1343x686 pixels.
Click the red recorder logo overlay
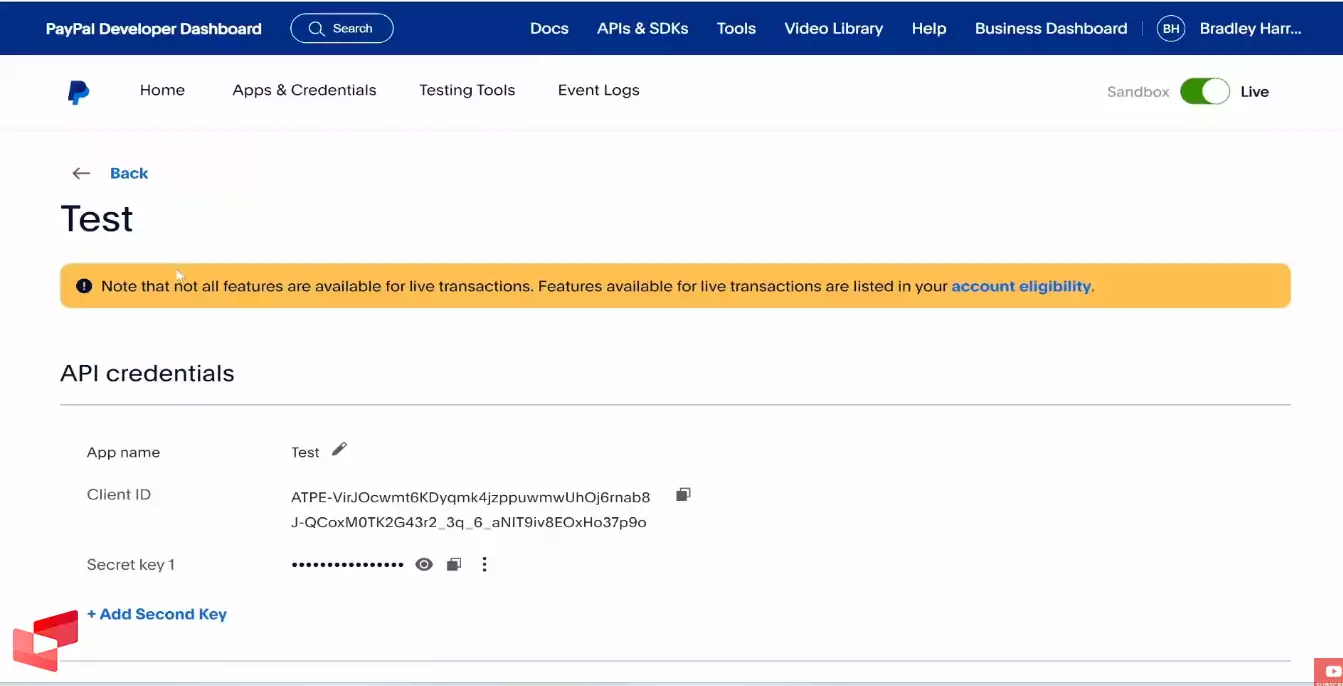(46, 640)
